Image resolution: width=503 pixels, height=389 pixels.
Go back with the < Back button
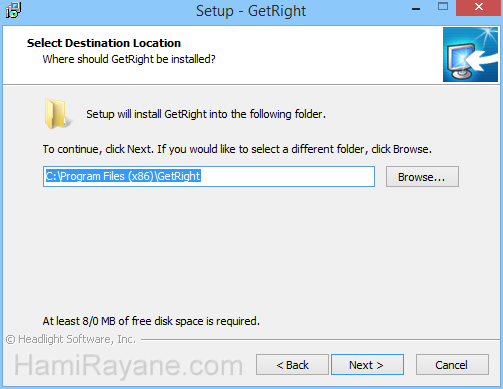(292, 365)
